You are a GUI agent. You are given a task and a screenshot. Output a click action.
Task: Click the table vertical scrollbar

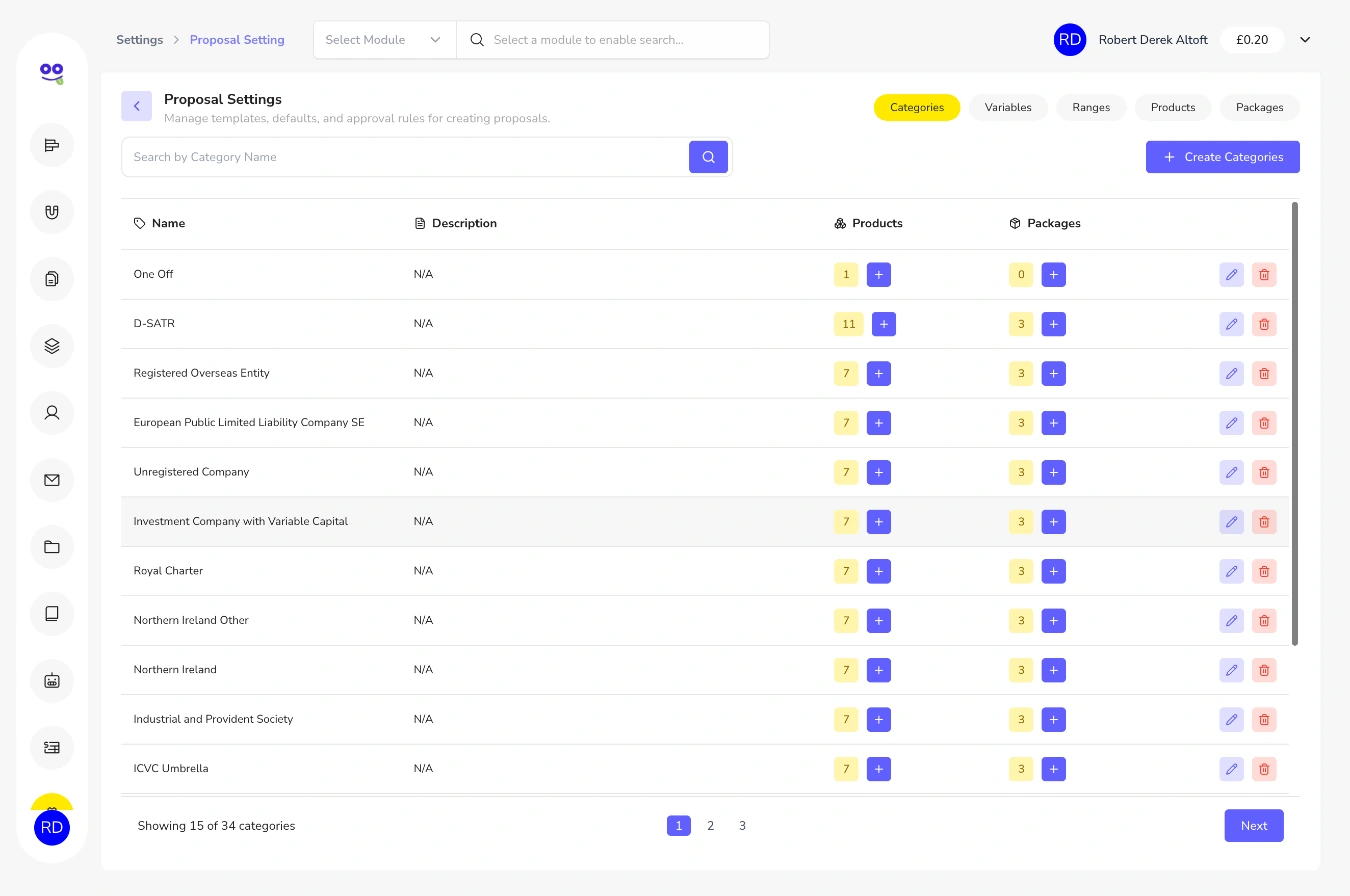[x=1296, y=424]
